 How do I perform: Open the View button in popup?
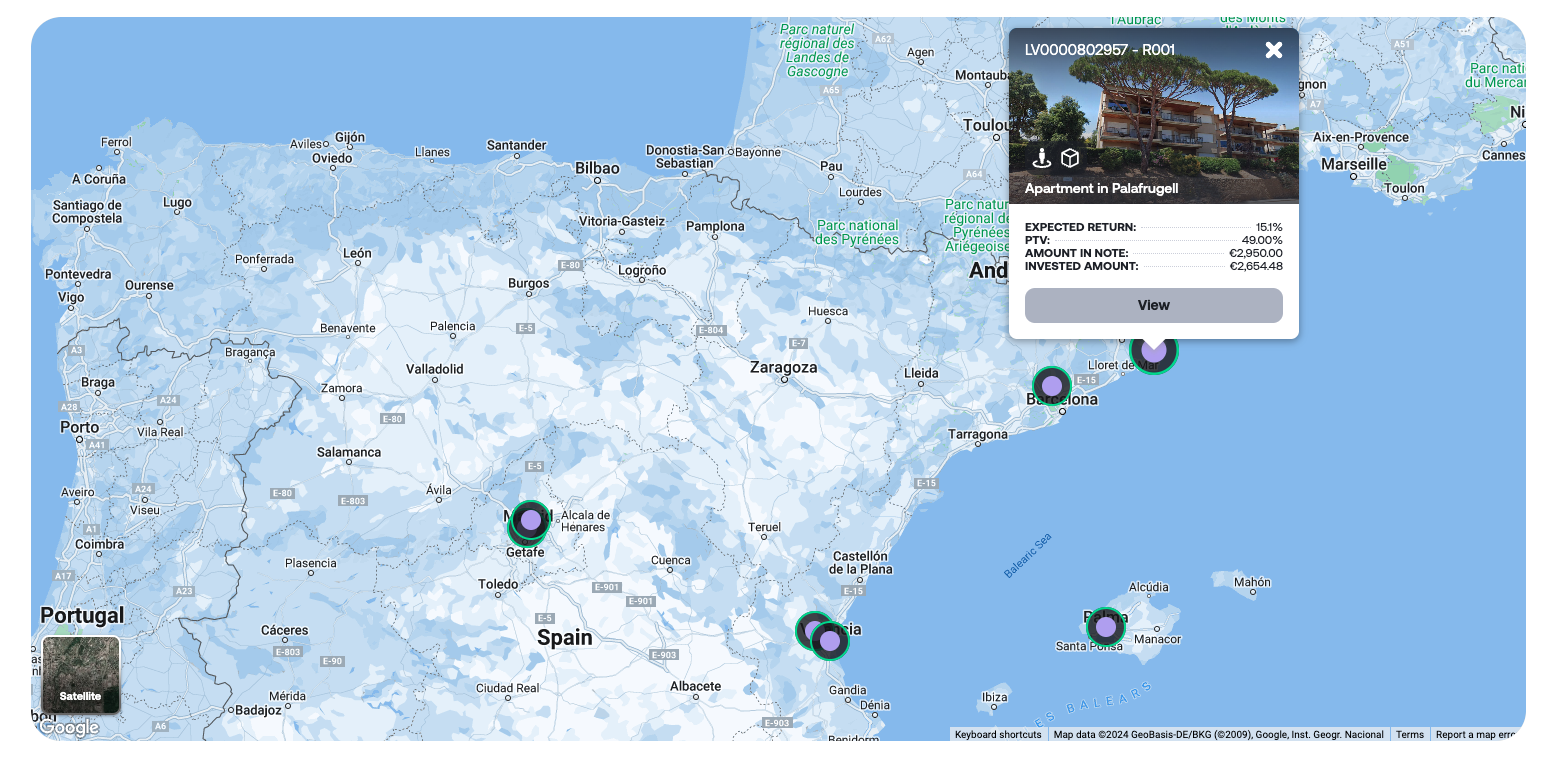point(1153,305)
